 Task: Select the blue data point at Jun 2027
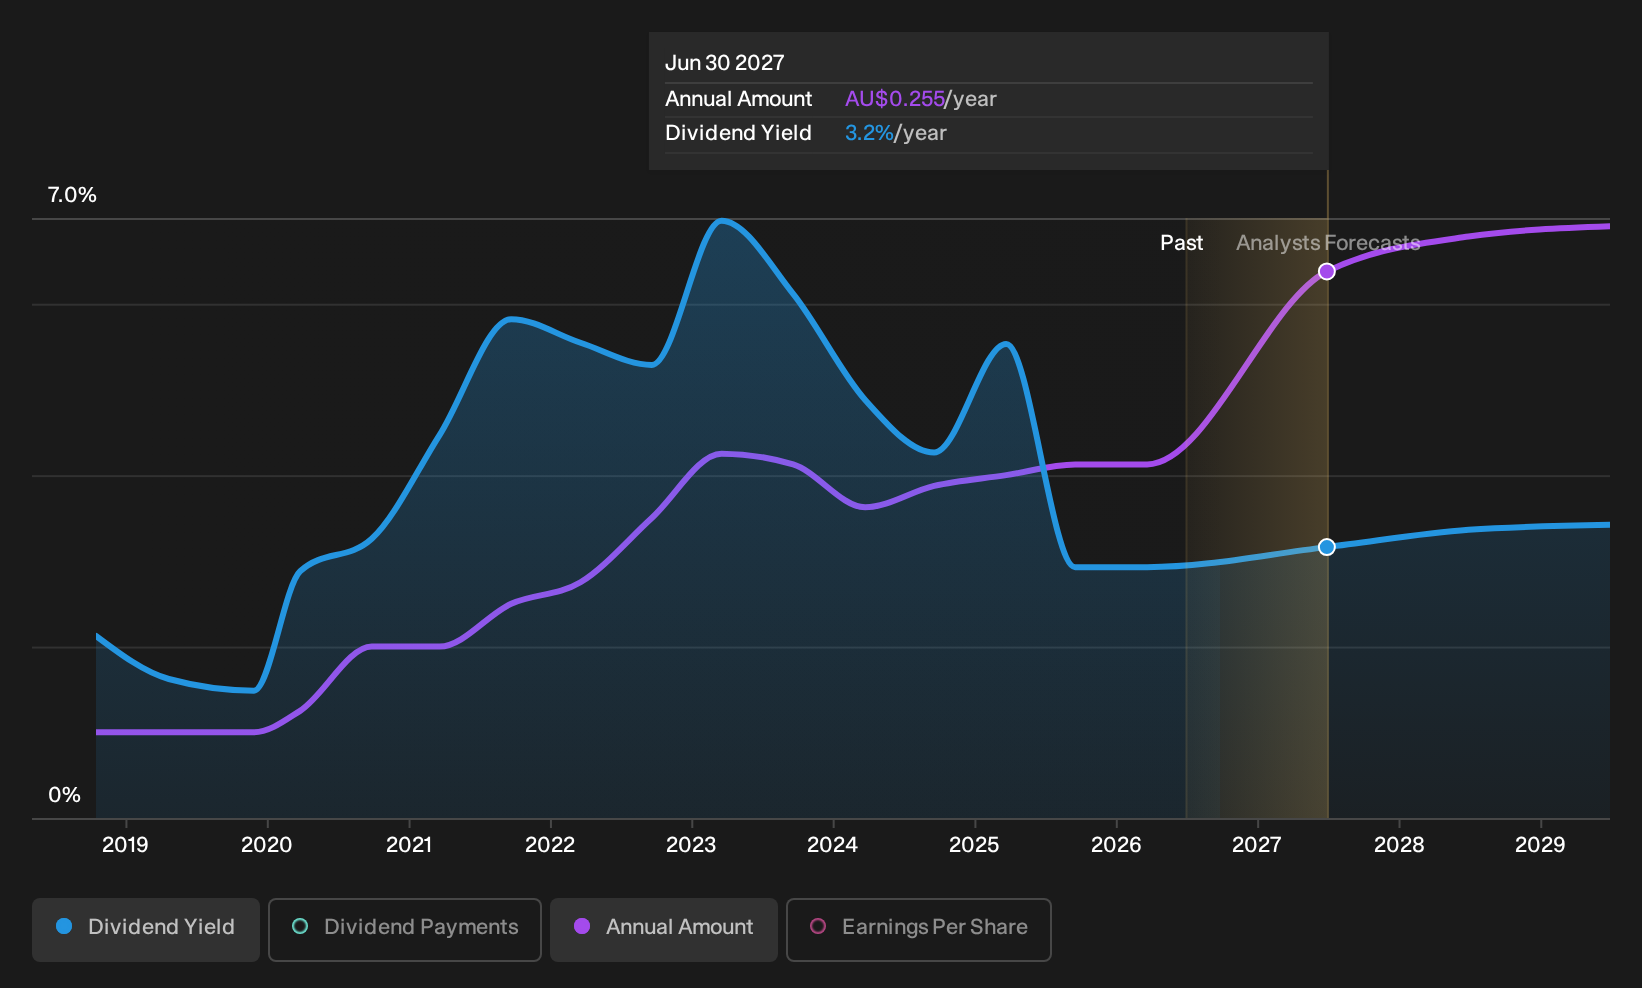1326,546
